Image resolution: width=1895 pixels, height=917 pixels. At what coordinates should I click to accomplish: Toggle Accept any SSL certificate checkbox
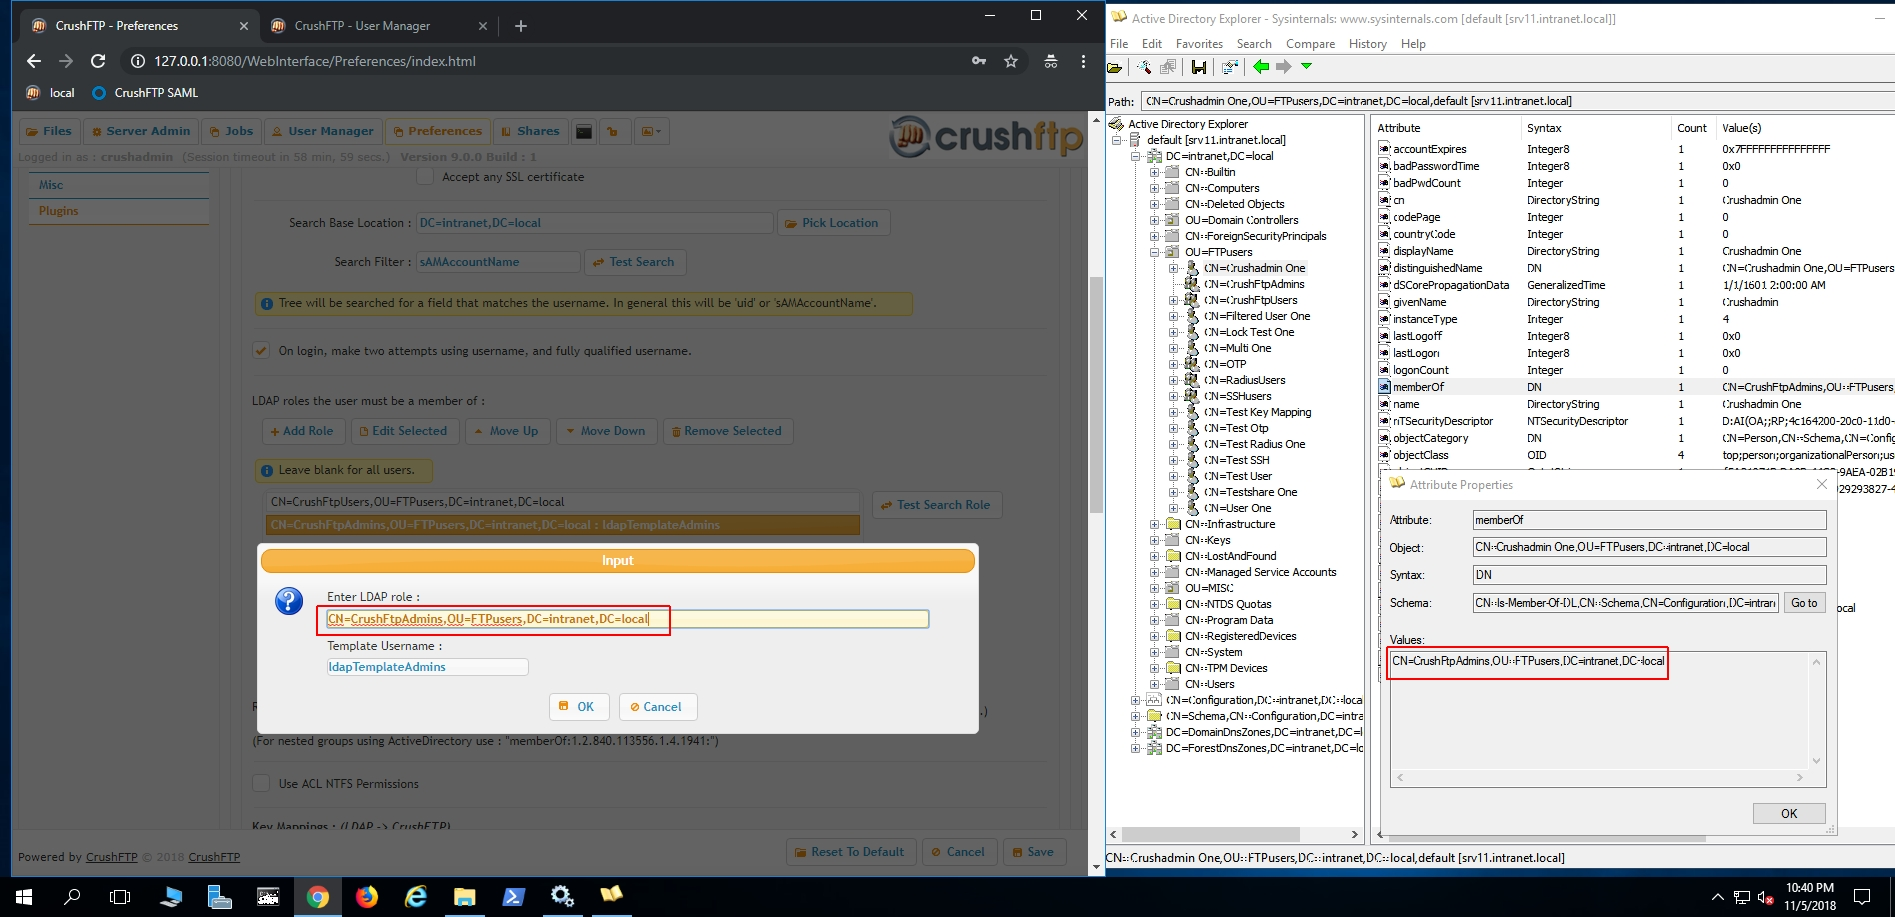point(424,177)
